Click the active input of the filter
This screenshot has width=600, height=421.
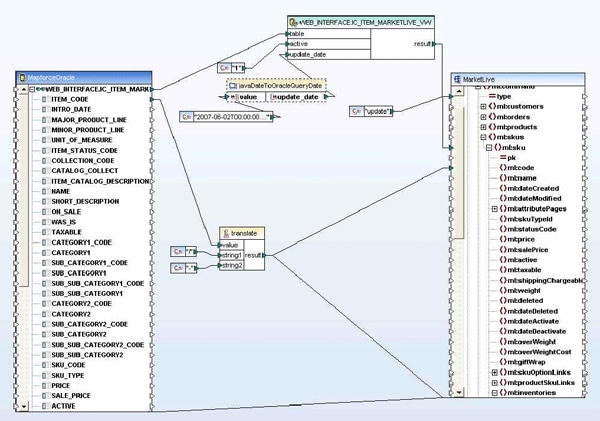point(288,44)
